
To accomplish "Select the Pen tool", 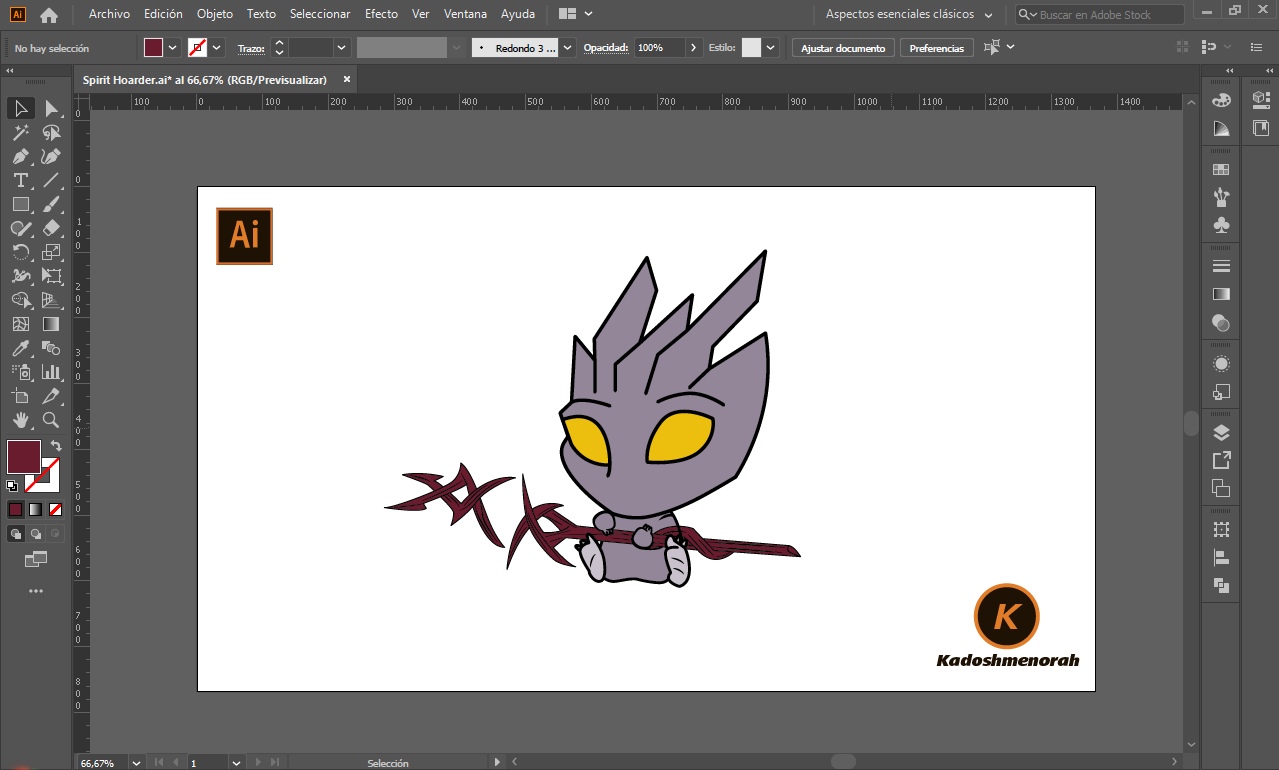I will pyautogui.click(x=20, y=156).
